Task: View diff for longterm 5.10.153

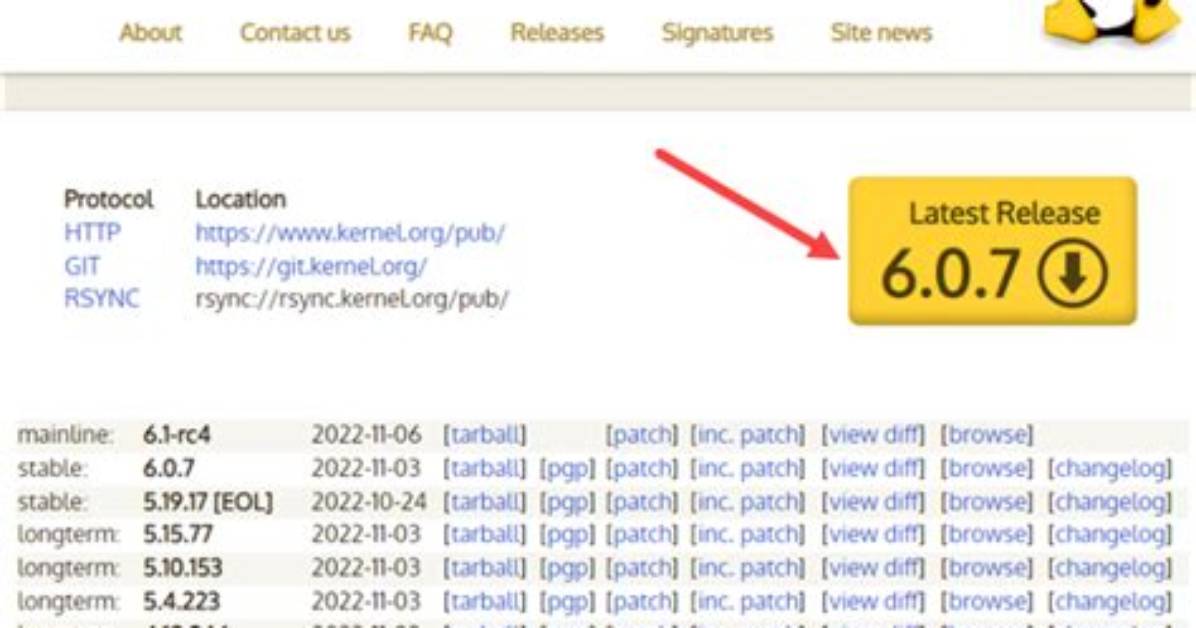Action: [x=873, y=568]
